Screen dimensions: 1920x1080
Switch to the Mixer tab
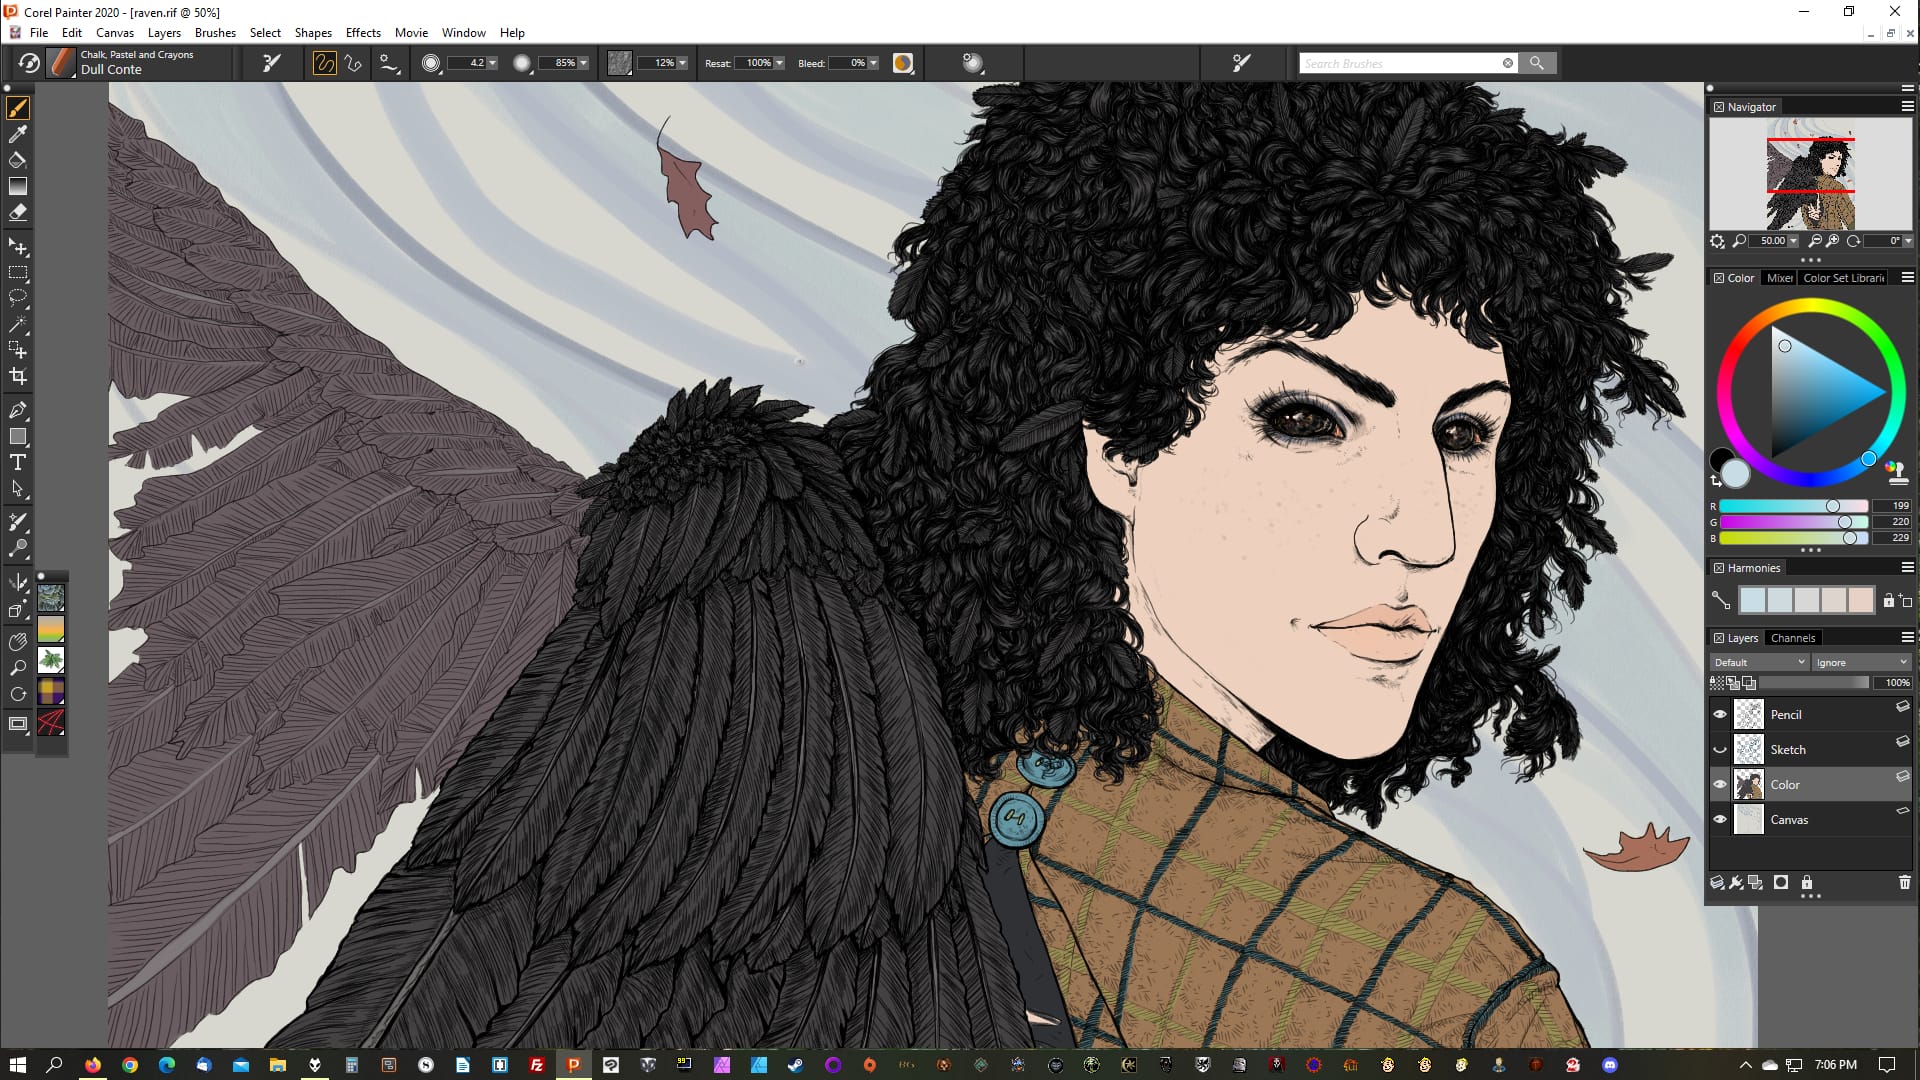[x=1779, y=278]
